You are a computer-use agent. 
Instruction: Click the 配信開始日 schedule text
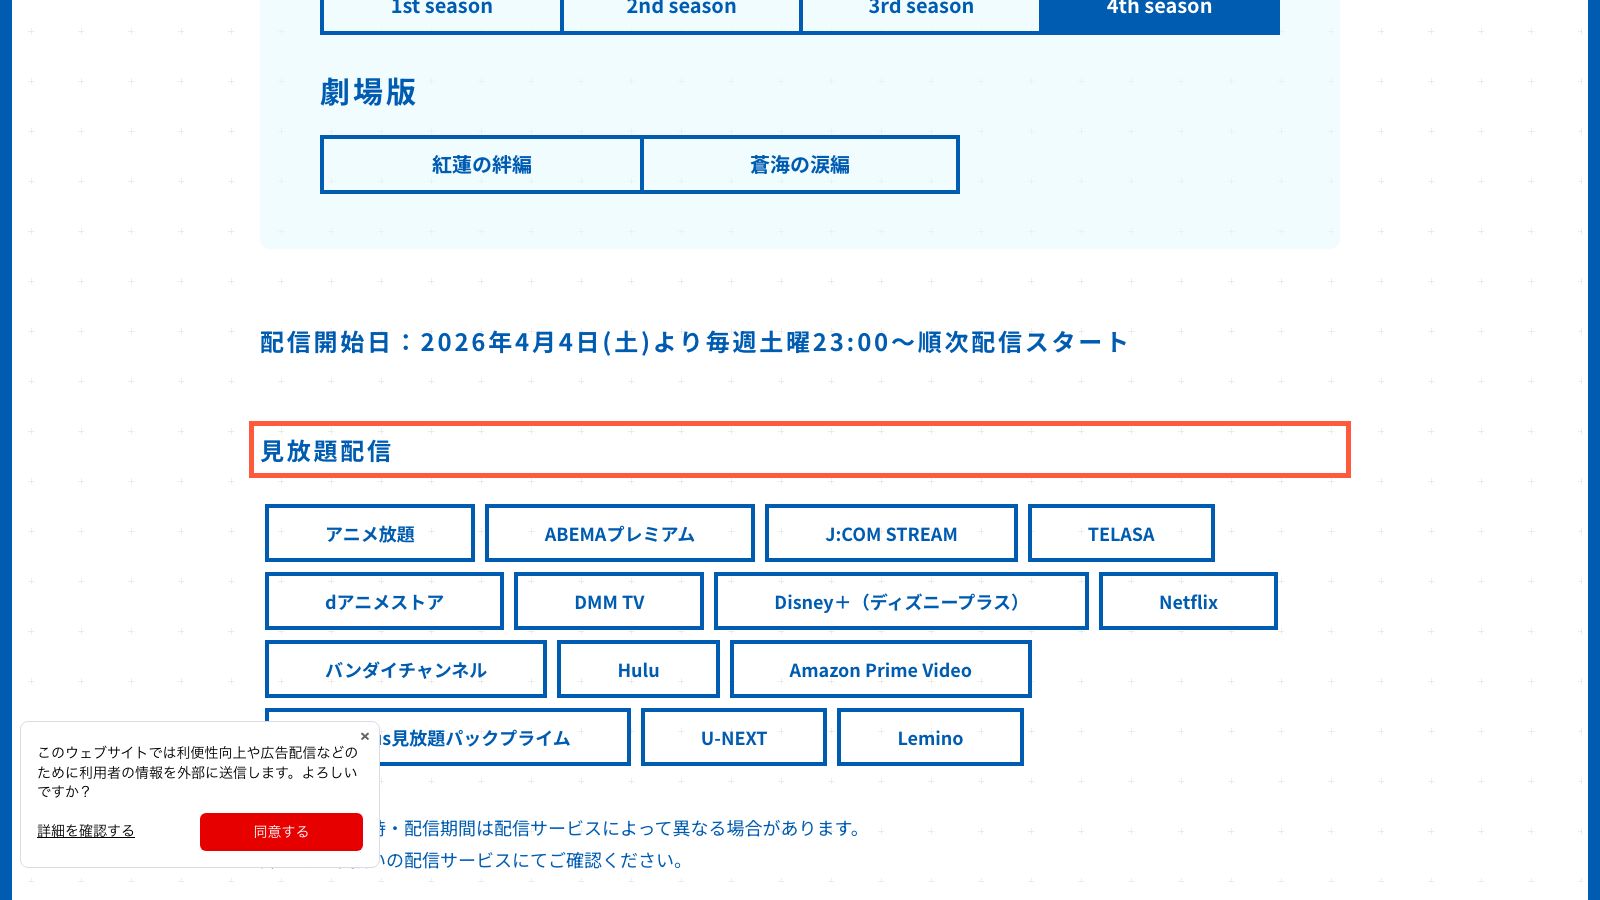point(694,342)
